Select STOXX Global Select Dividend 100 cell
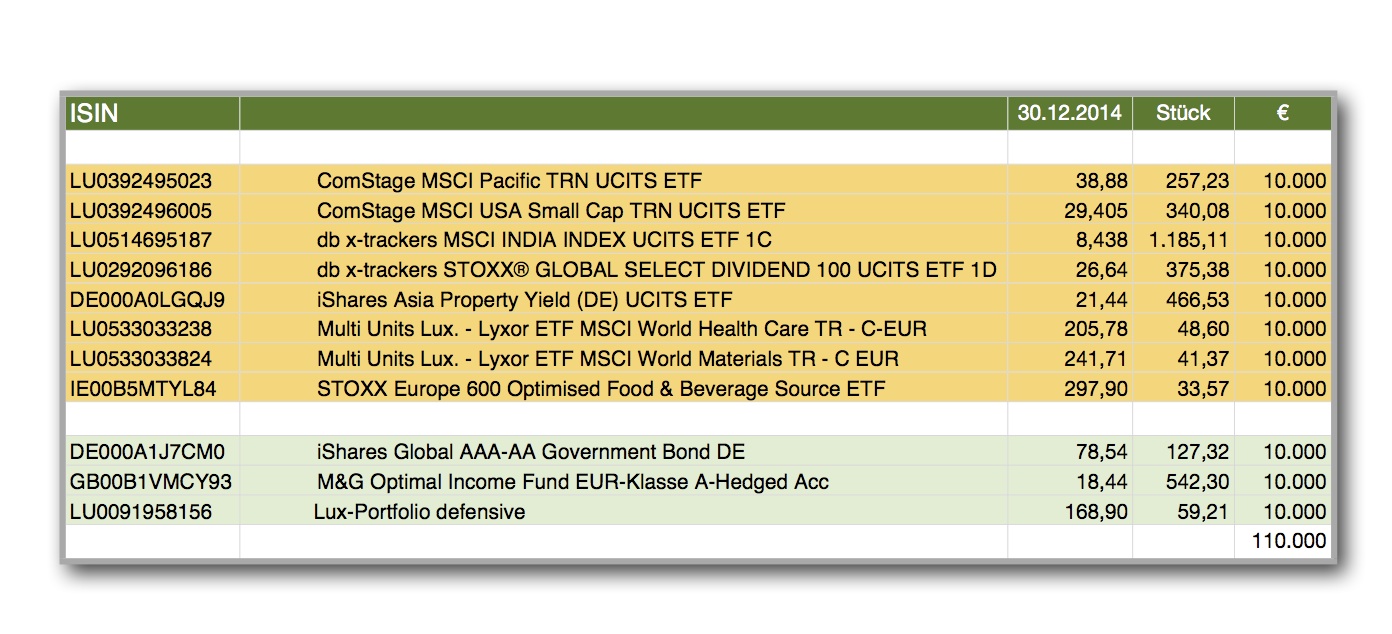 (656, 270)
